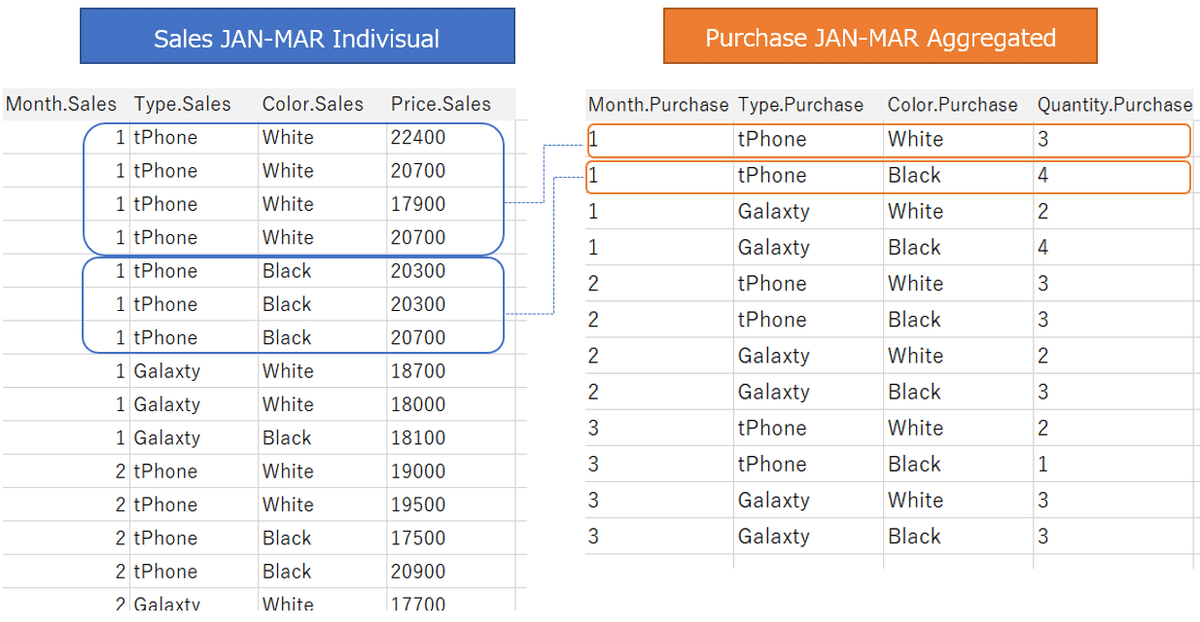This screenshot has width=1200, height=622.
Task: Select the Color.Sales column header
Action: [313, 104]
